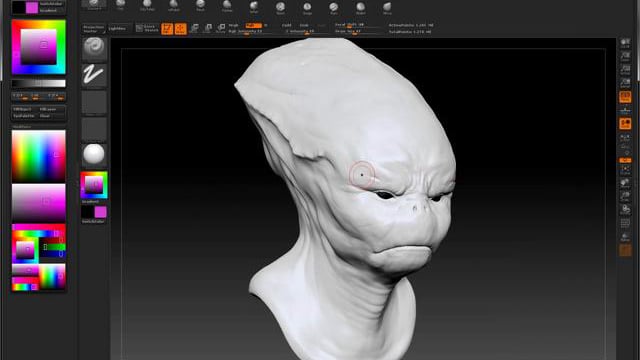Click the Rotate view icon in right shelf
This screenshot has height=360, width=640.
point(625,210)
